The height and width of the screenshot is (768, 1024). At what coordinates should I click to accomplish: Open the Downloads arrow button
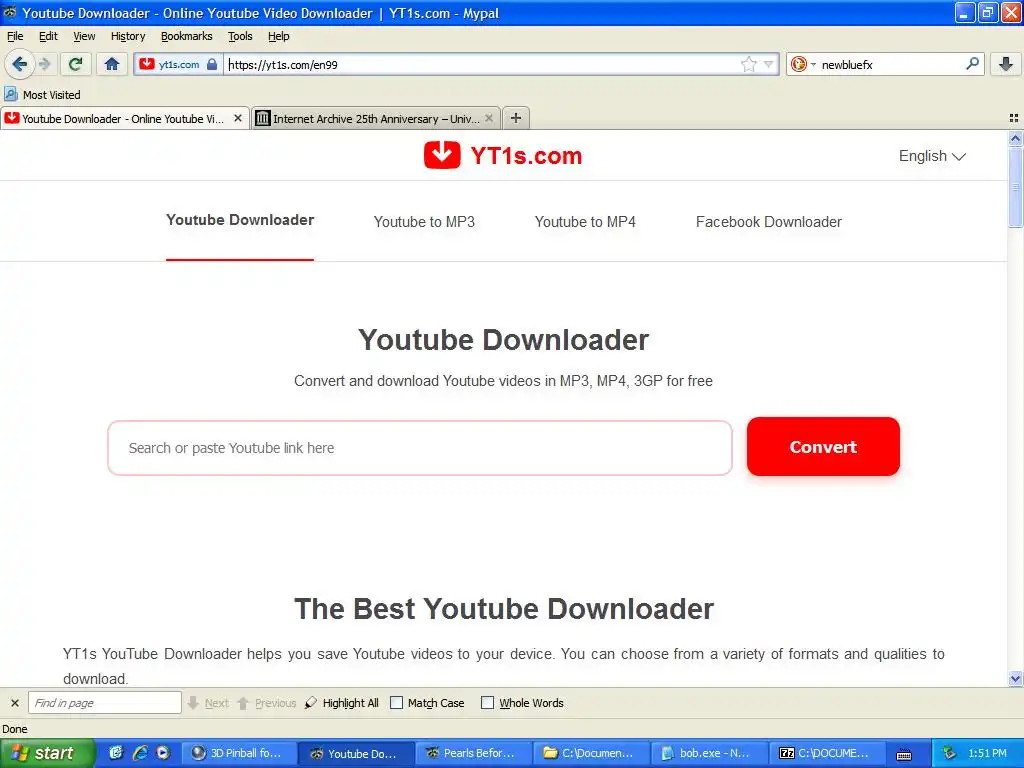click(x=1006, y=64)
